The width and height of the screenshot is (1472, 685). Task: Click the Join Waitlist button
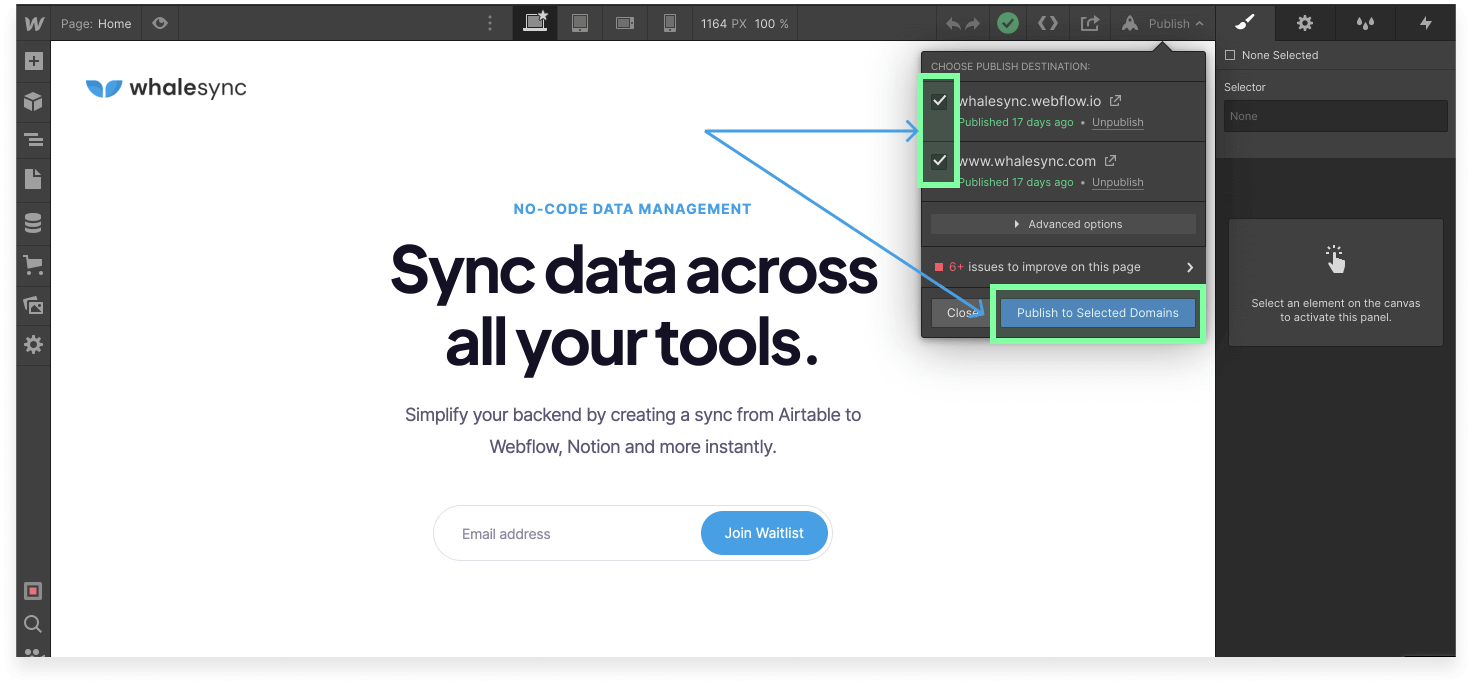(x=764, y=533)
